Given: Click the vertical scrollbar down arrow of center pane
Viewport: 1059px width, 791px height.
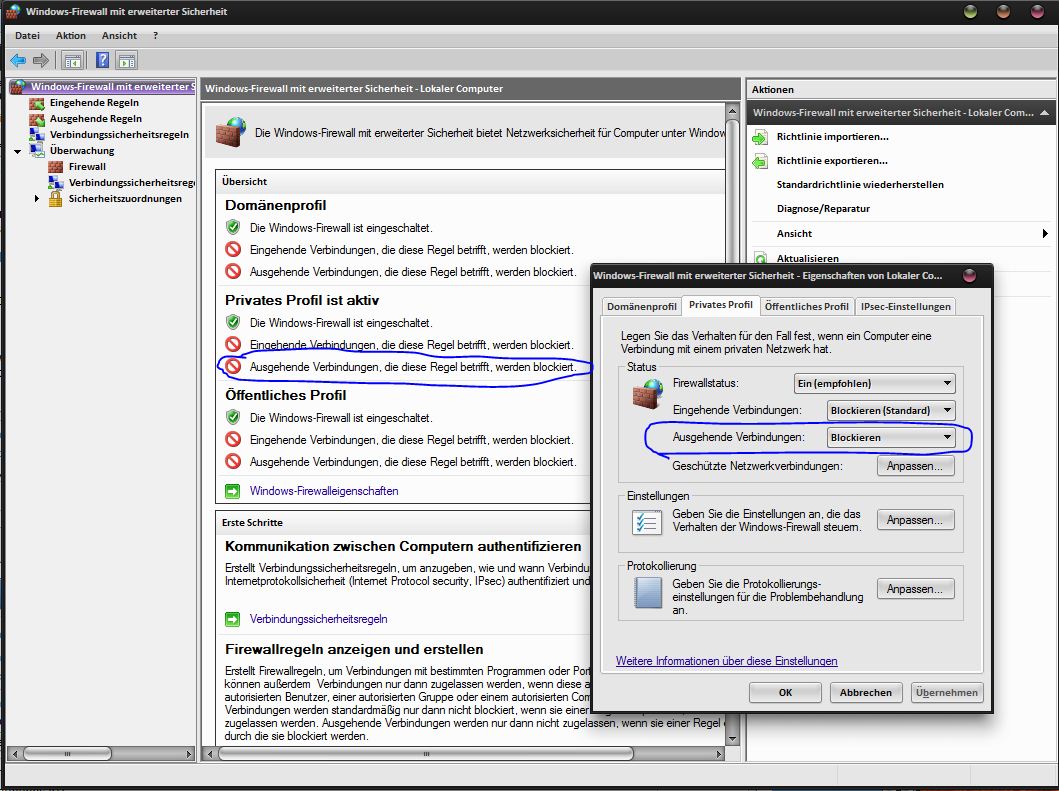Looking at the screenshot, I should click(732, 738).
